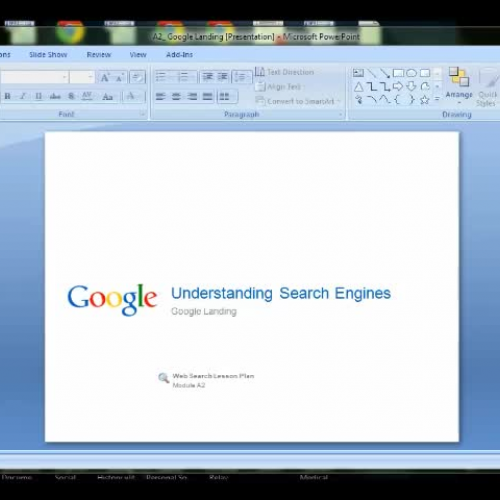500x500 pixels.
Task: Select the Left Brace shape
Action: point(398,99)
